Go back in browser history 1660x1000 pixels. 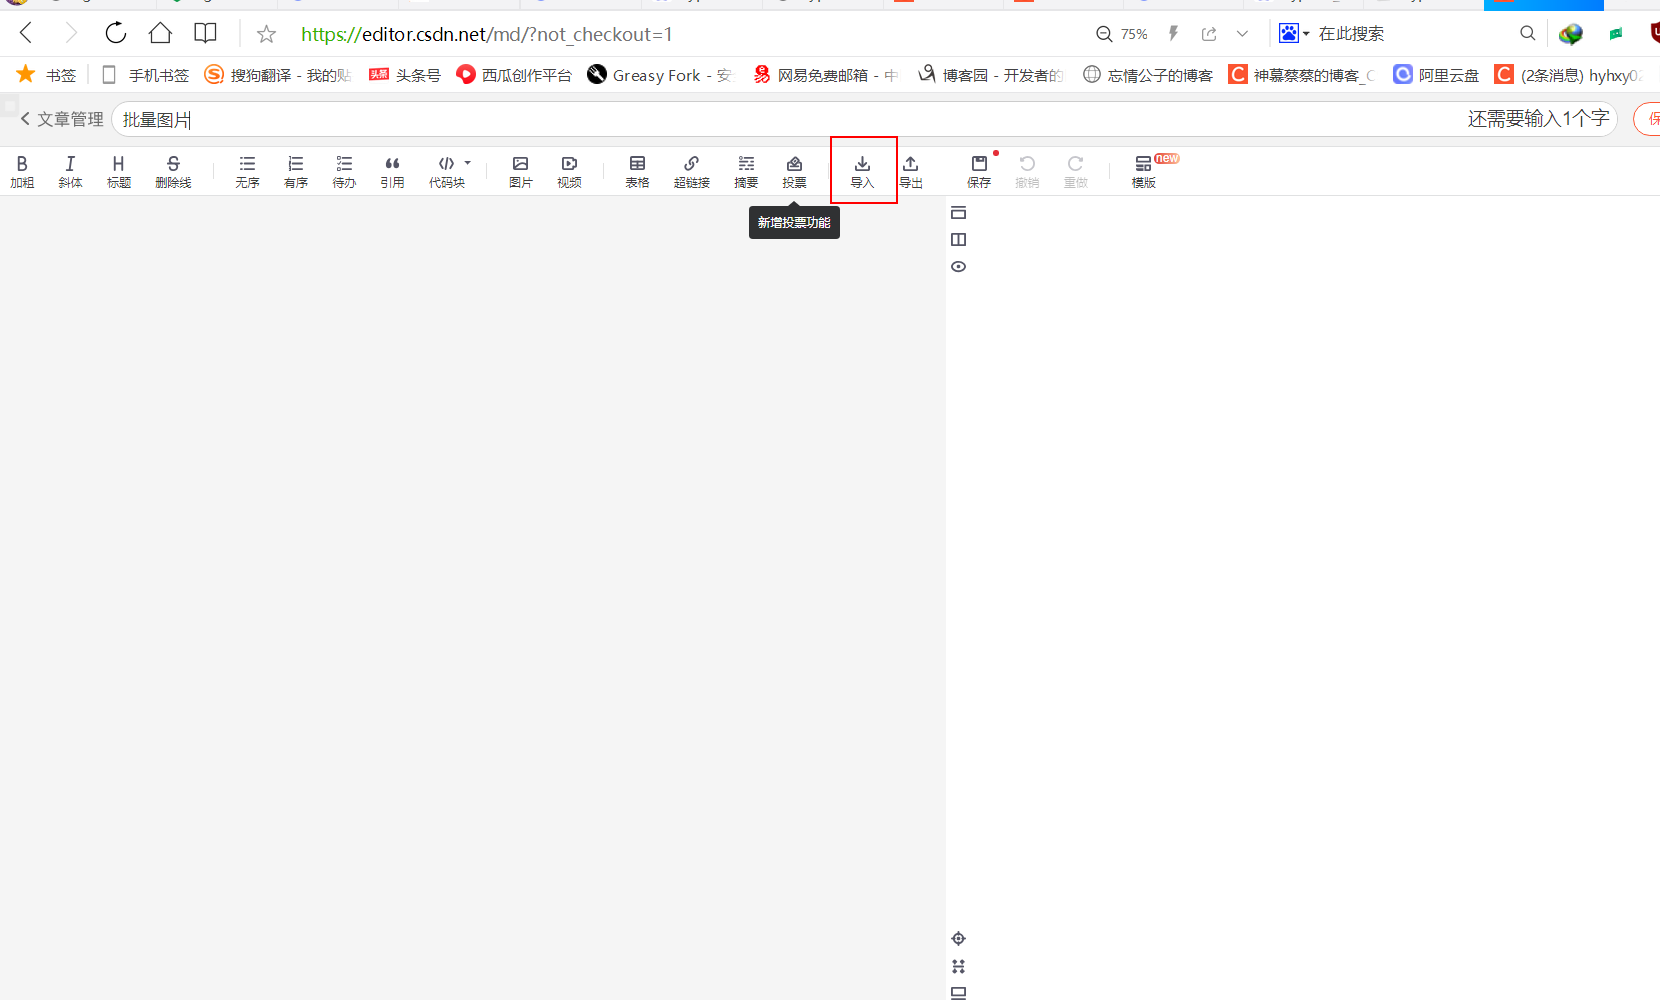[x=26, y=33]
